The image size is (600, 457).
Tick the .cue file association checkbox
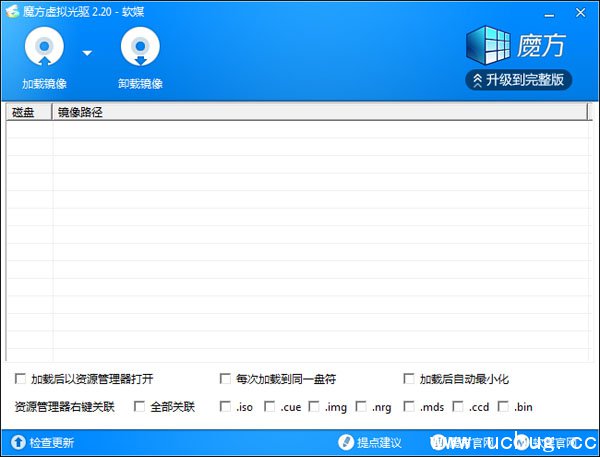269,407
